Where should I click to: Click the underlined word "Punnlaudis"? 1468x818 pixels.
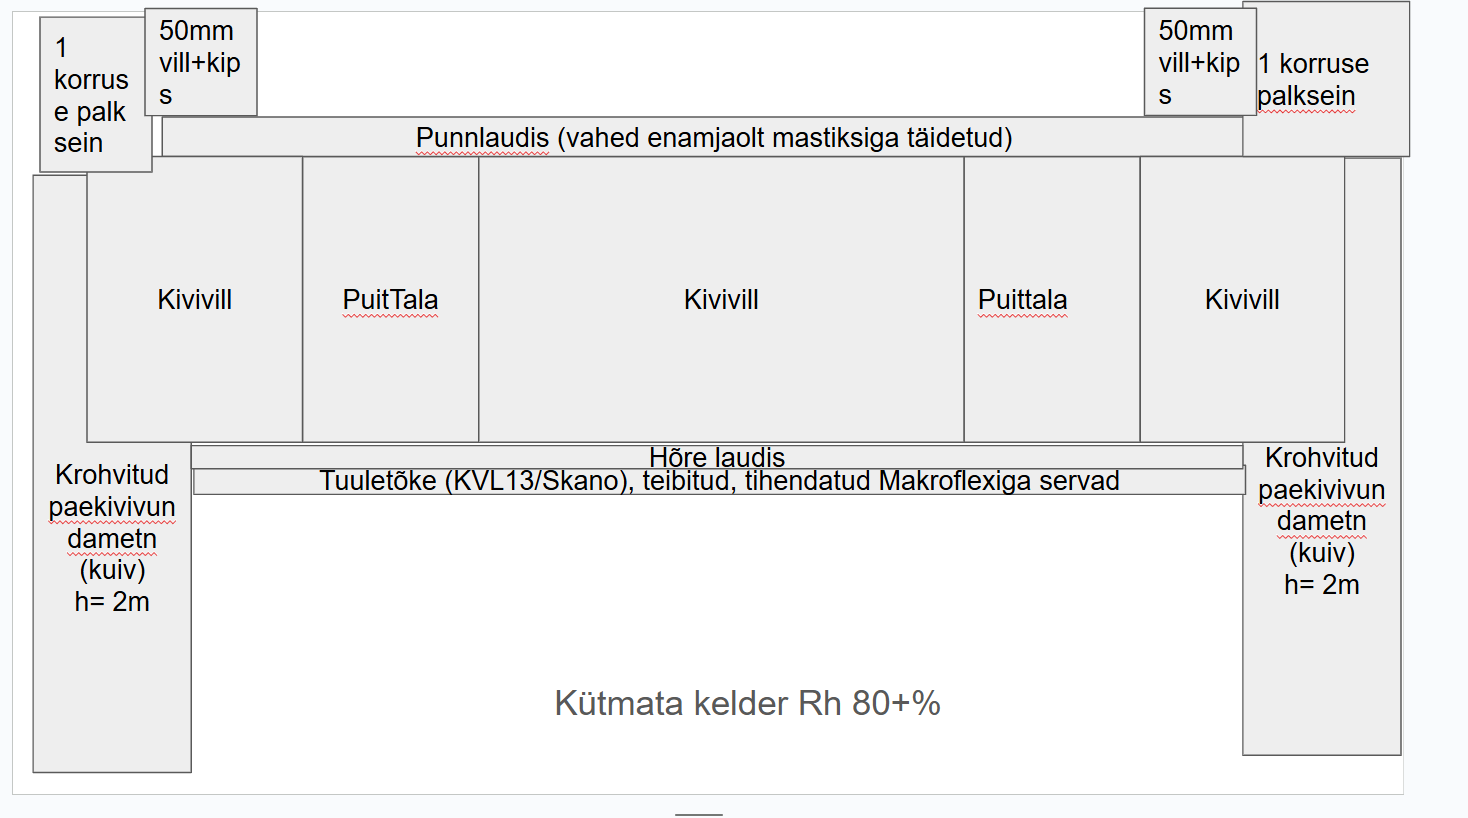(482, 138)
